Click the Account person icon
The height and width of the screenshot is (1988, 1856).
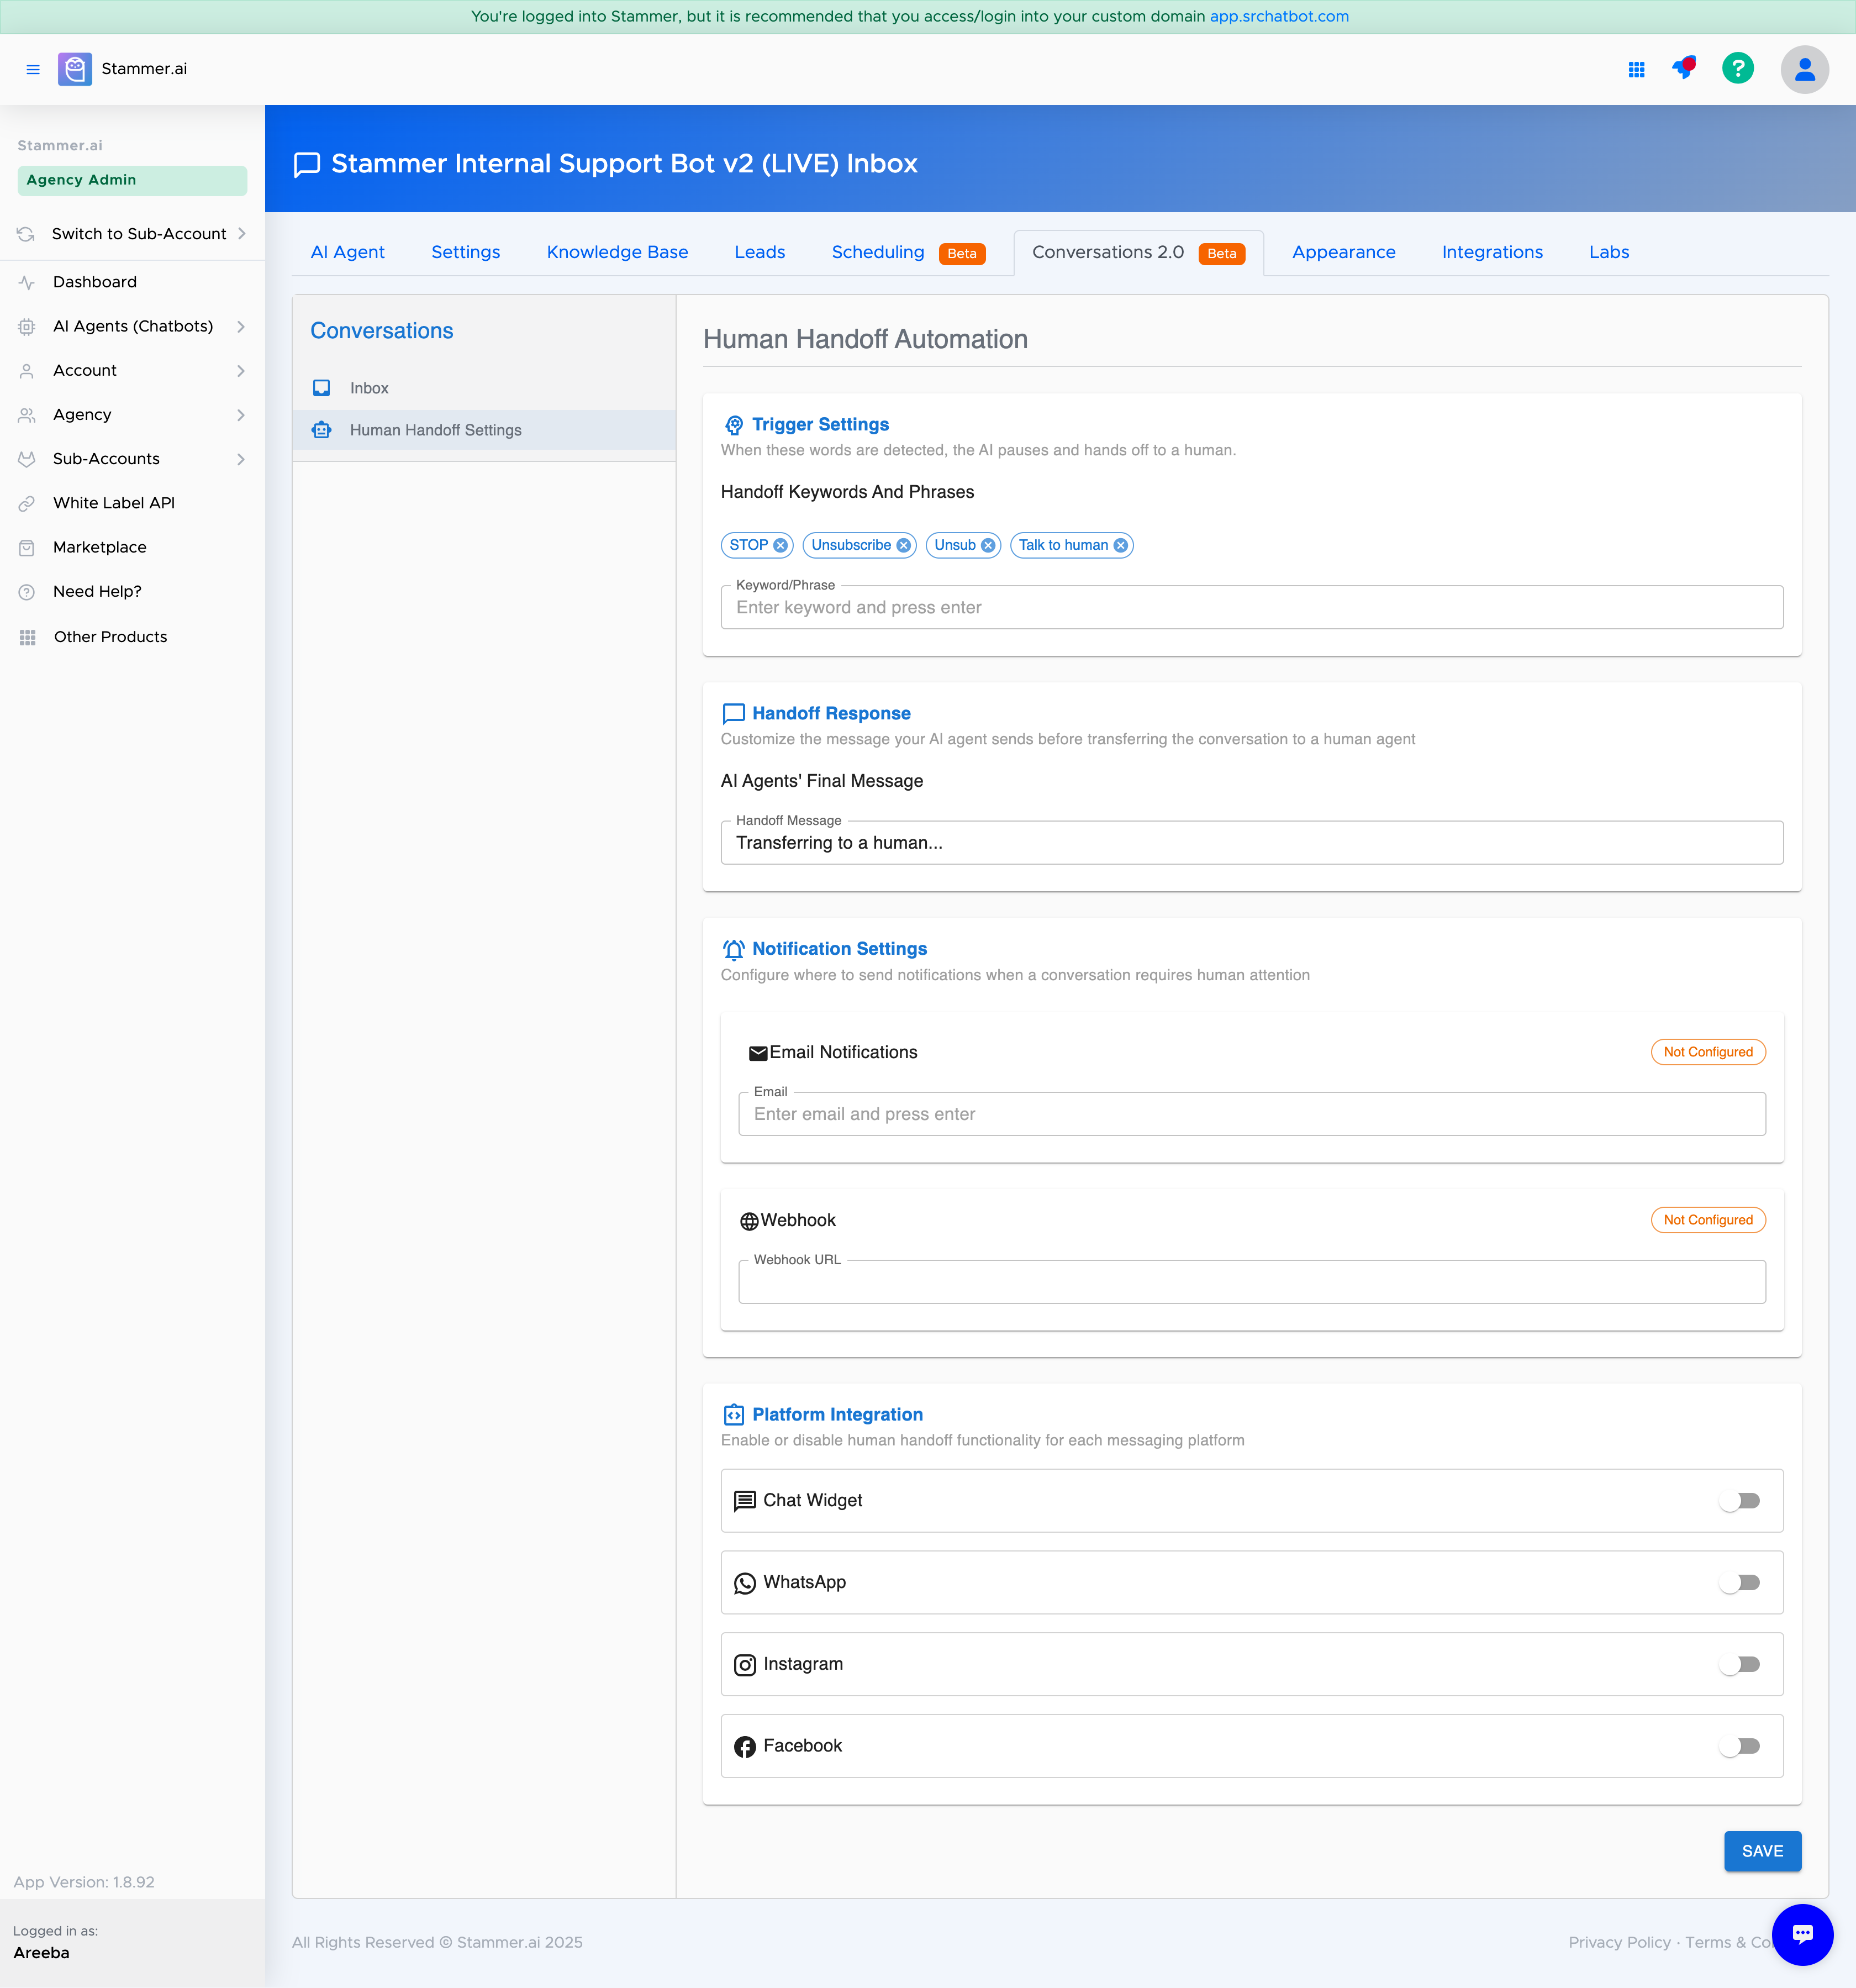pos(27,371)
